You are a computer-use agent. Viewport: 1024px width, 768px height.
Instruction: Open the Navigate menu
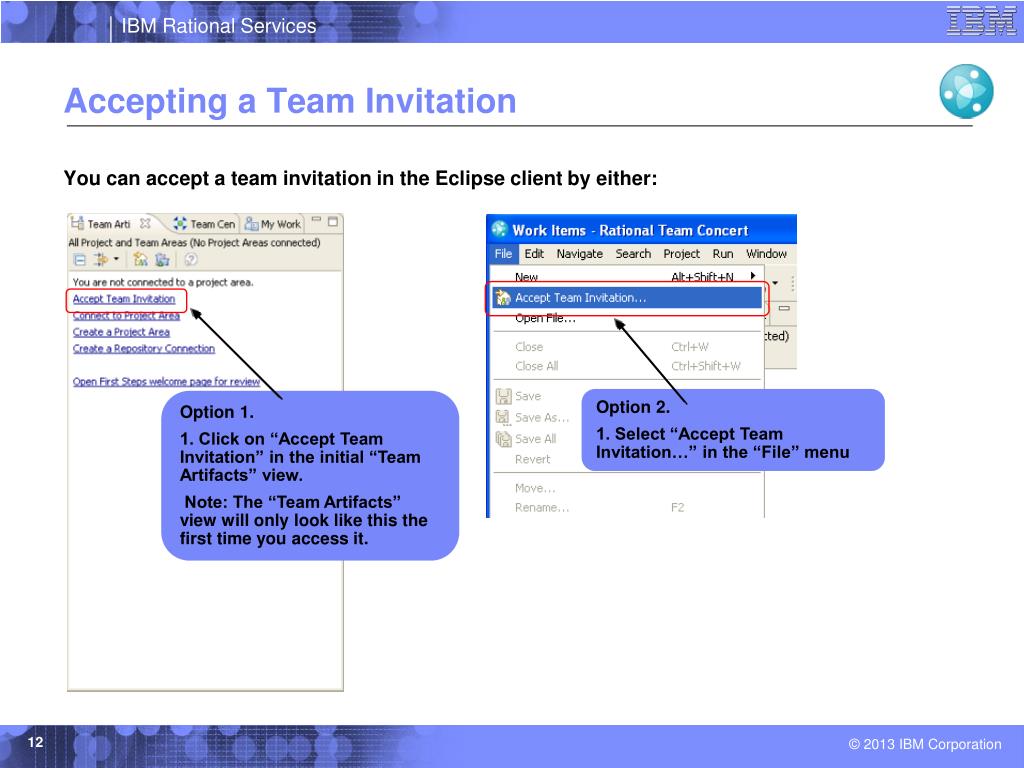580,253
